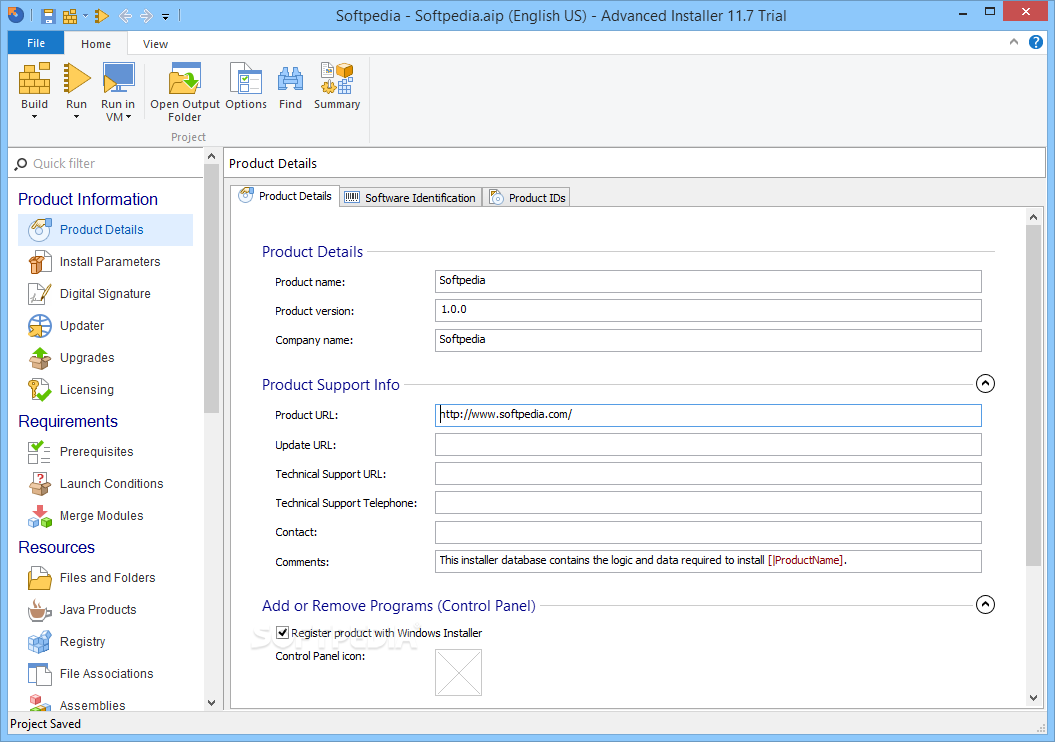The height and width of the screenshot is (742, 1055).
Task: Click the Company name field
Action: (708, 340)
